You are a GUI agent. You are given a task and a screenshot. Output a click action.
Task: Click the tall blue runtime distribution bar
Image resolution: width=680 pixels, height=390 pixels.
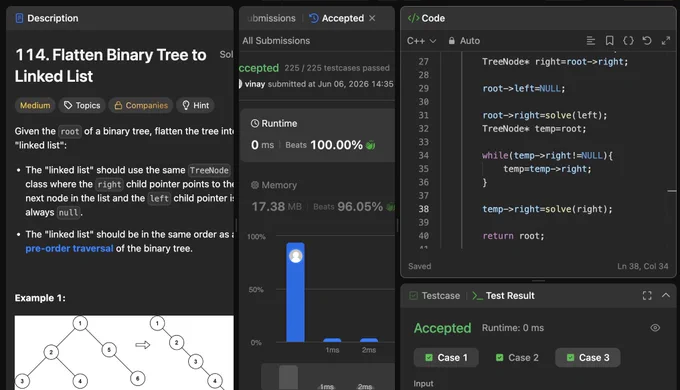[295, 292]
